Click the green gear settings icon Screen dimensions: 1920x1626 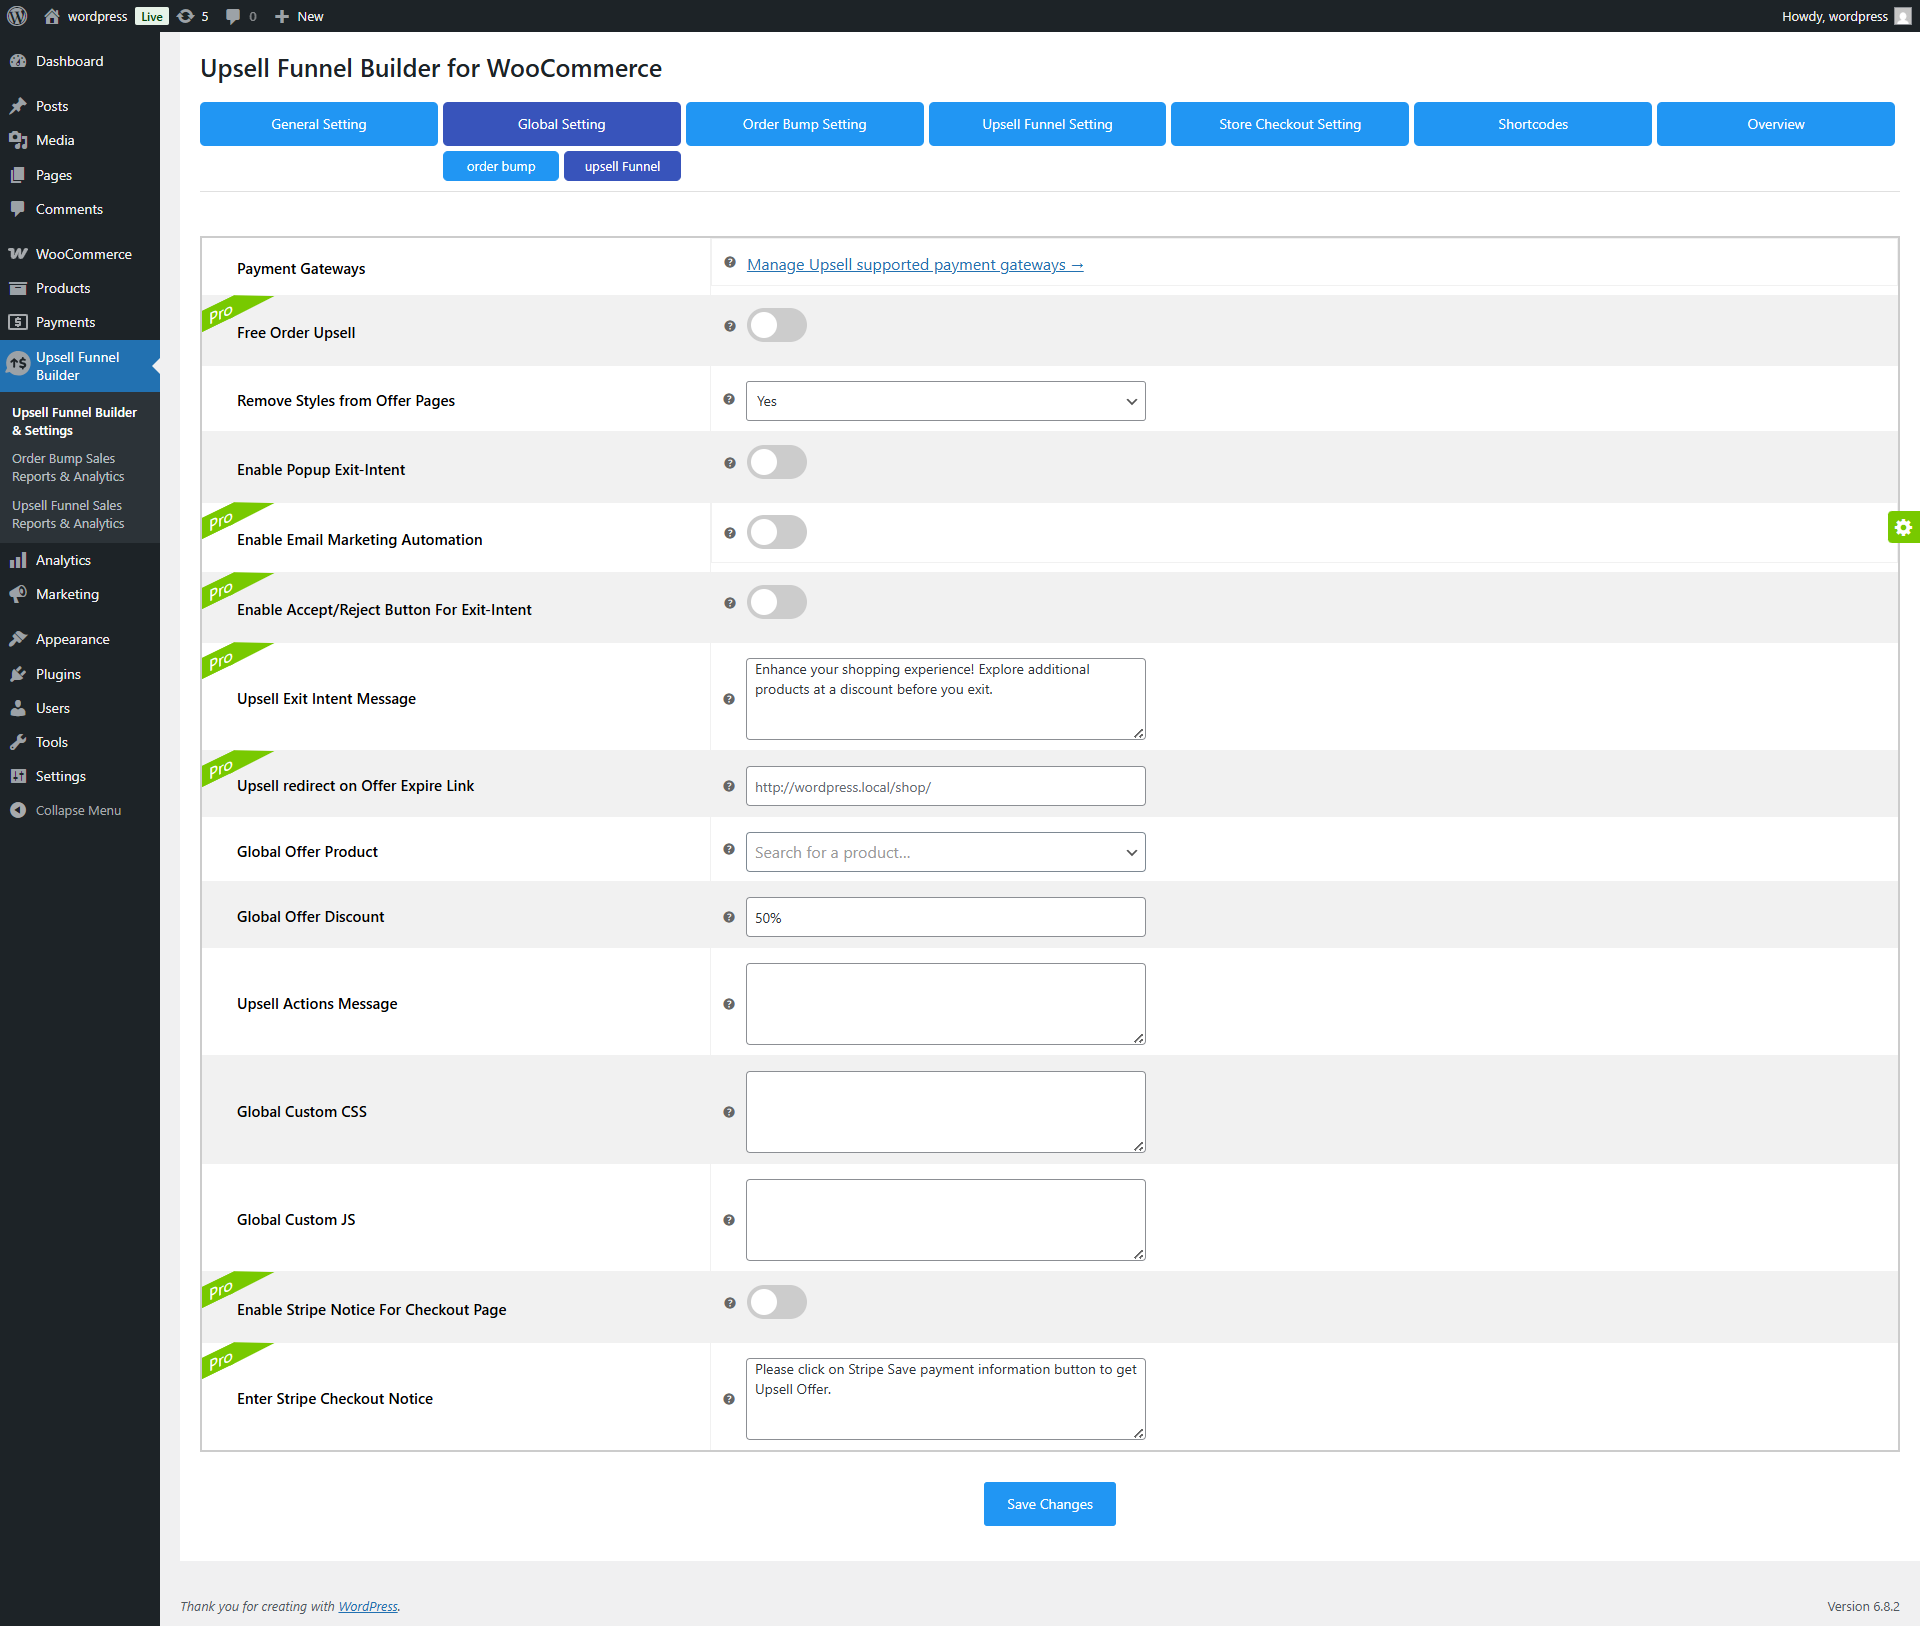pyautogui.click(x=1903, y=527)
